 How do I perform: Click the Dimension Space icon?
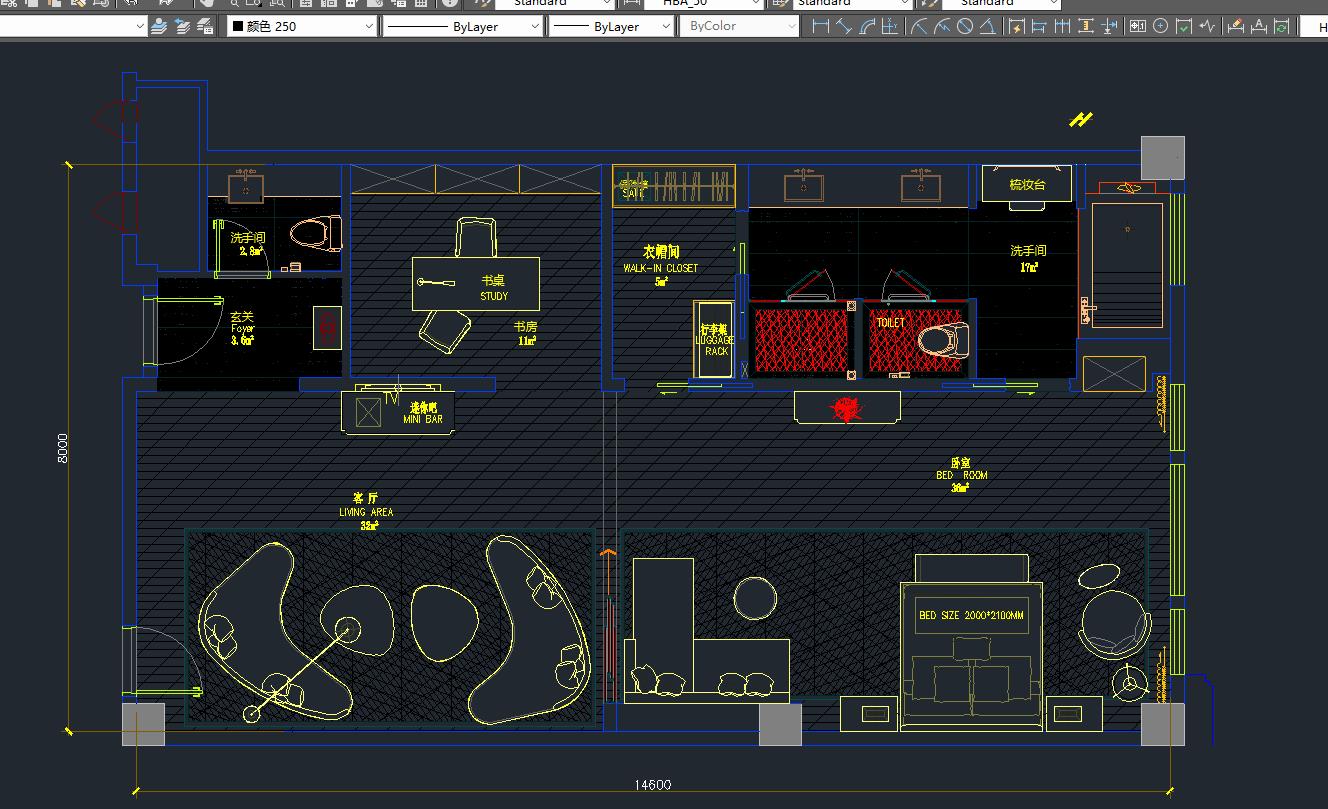(x=1086, y=27)
